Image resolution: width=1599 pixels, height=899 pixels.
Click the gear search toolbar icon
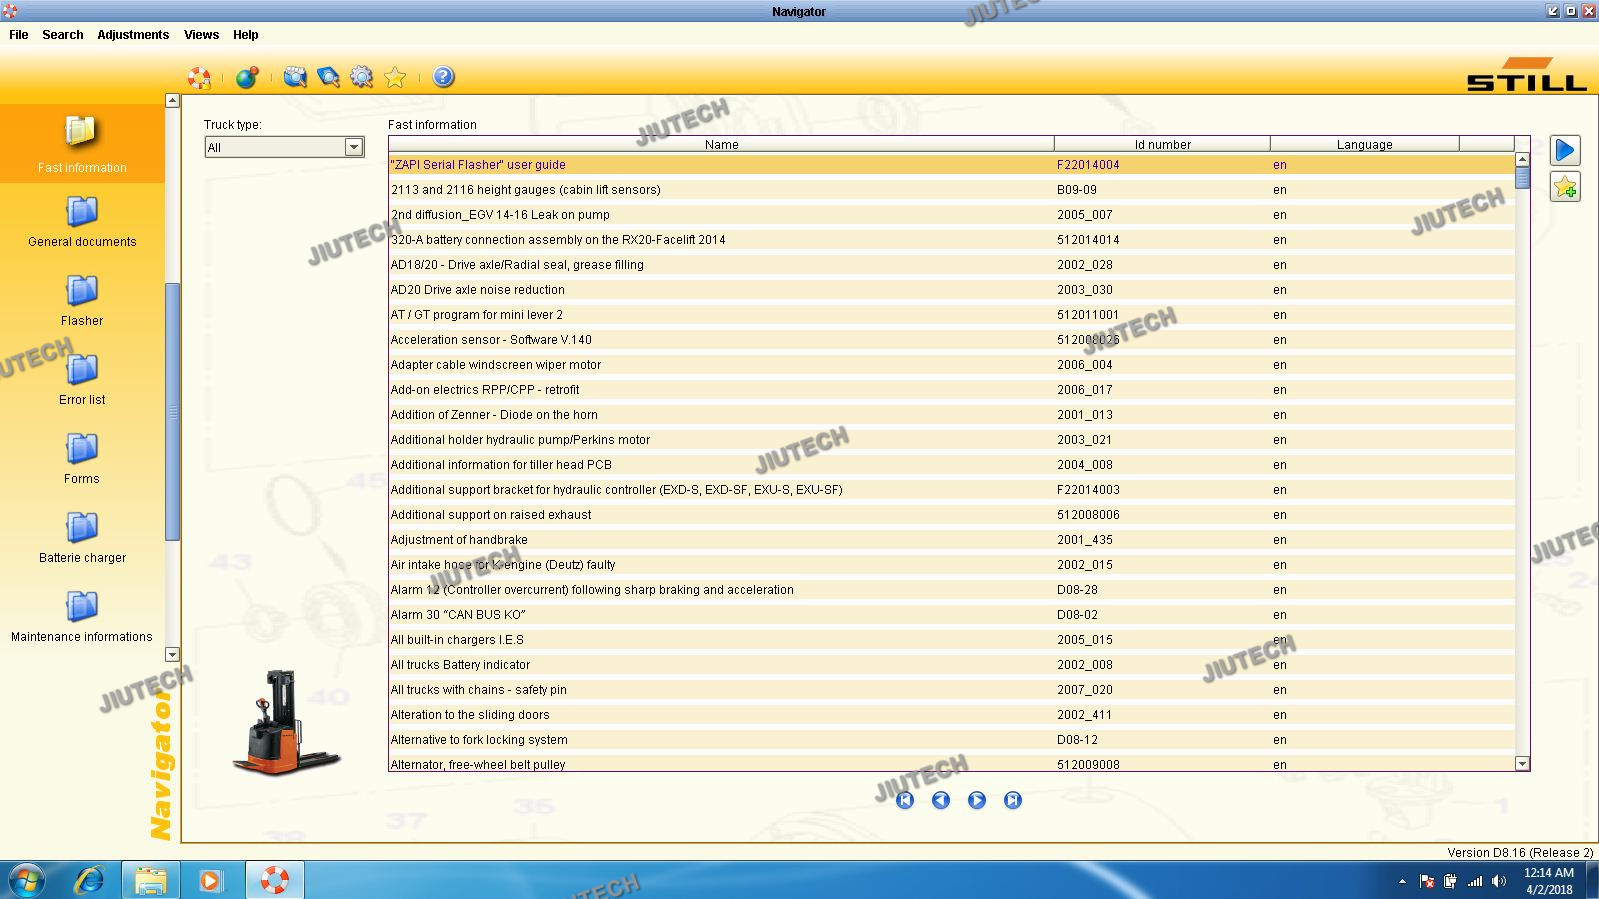[x=361, y=77]
